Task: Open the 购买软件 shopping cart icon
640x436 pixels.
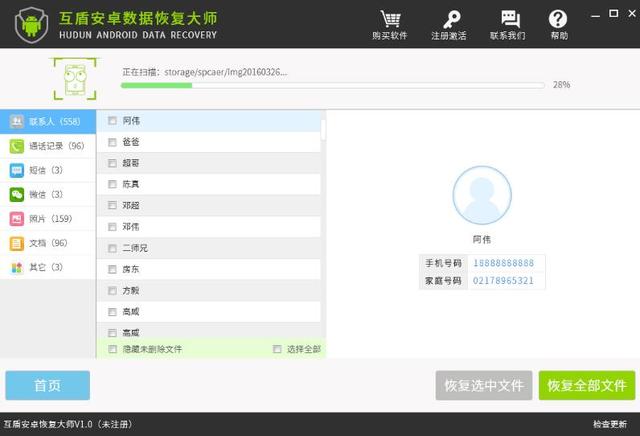Action: pos(390,19)
